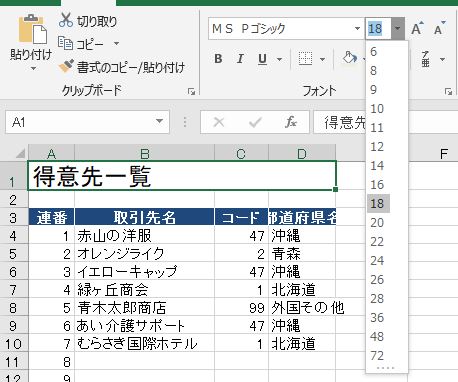Open the フォント dialog launcher
Screen dimensions: 458x382
pos(448,92)
